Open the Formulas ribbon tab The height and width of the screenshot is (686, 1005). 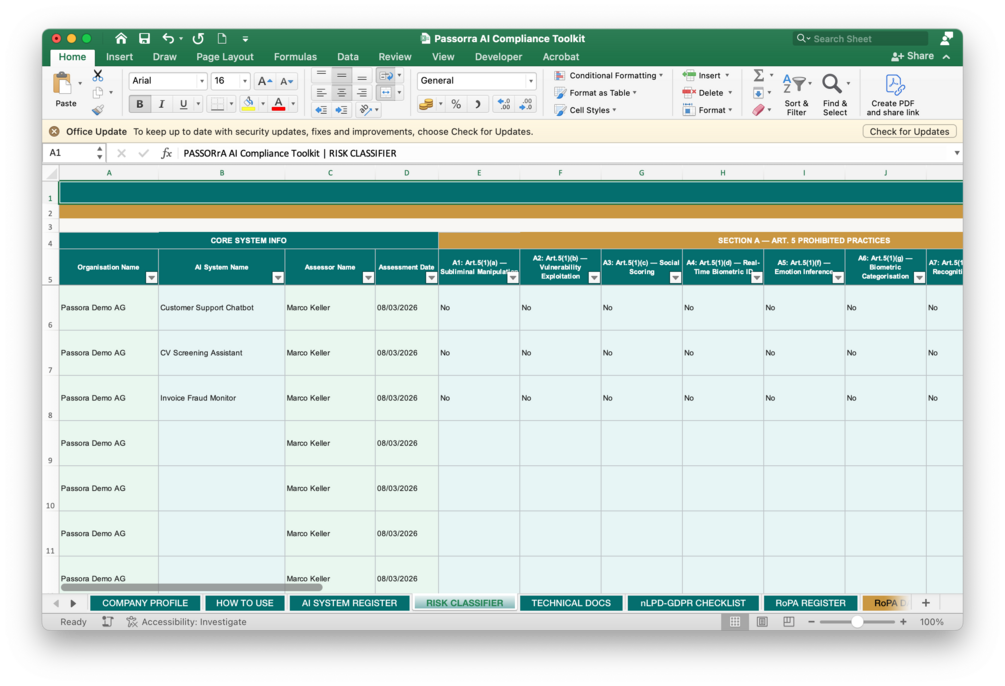pyautogui.click(x=295, y=56)
